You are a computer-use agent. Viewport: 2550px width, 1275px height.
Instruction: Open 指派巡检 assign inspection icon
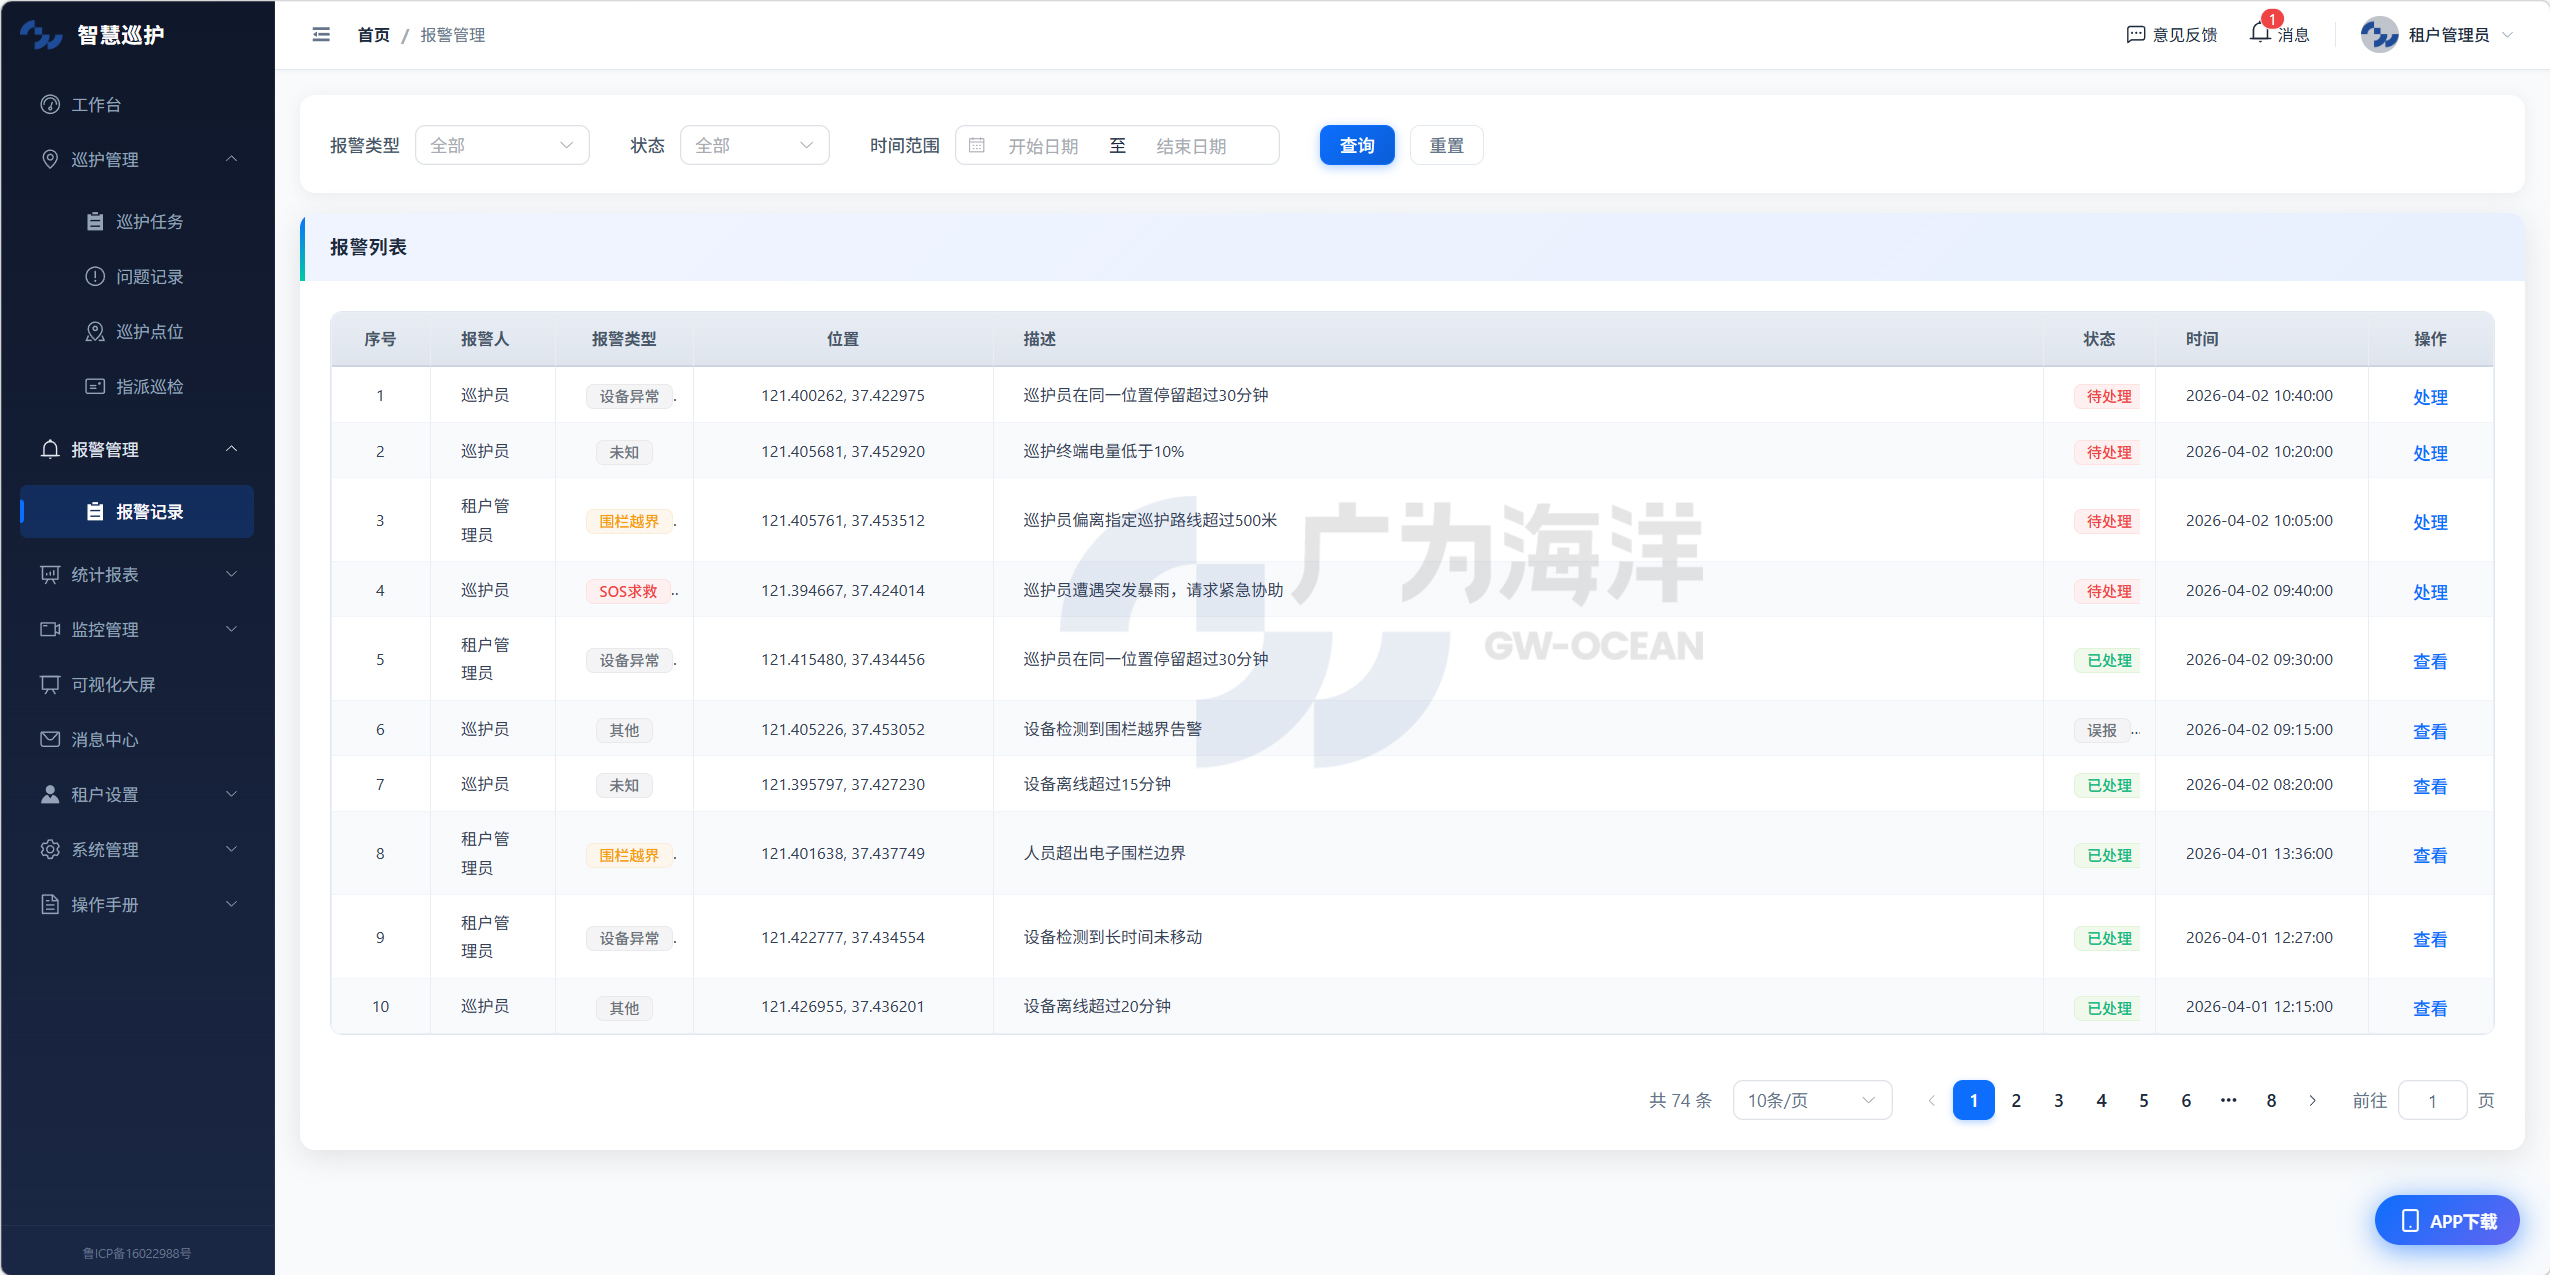tap(95, 386)
